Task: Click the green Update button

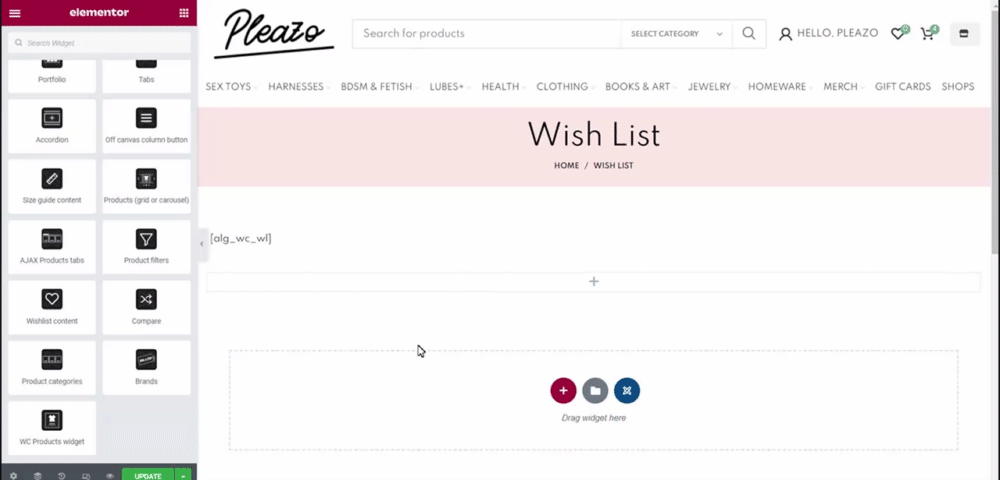Action: pyautogui.click(x=147, y=476)
